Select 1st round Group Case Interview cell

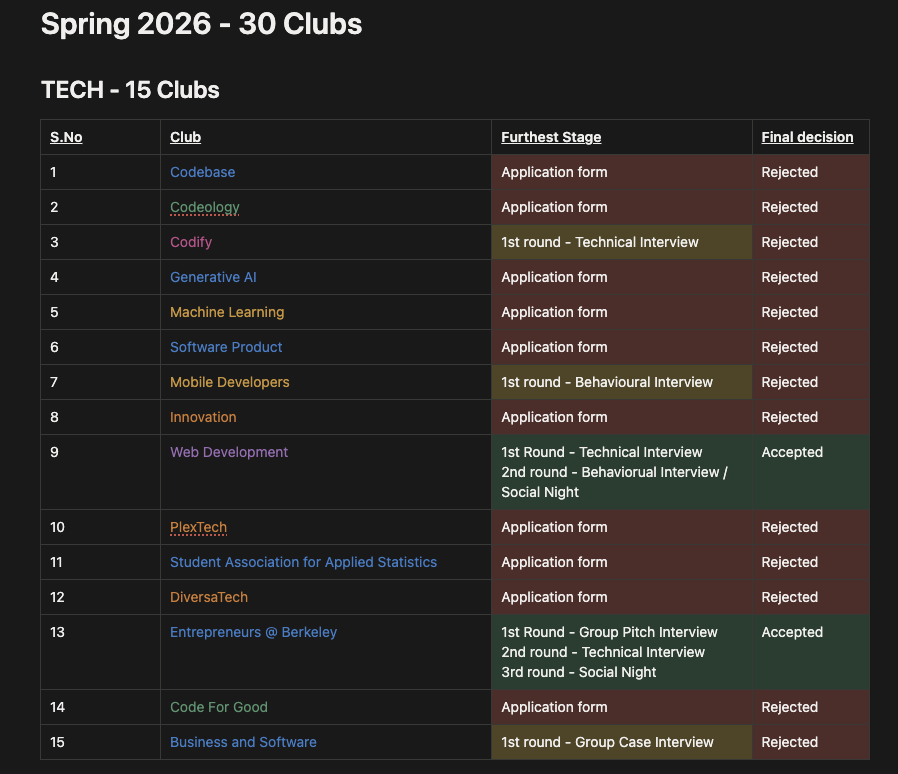(621, 742)
